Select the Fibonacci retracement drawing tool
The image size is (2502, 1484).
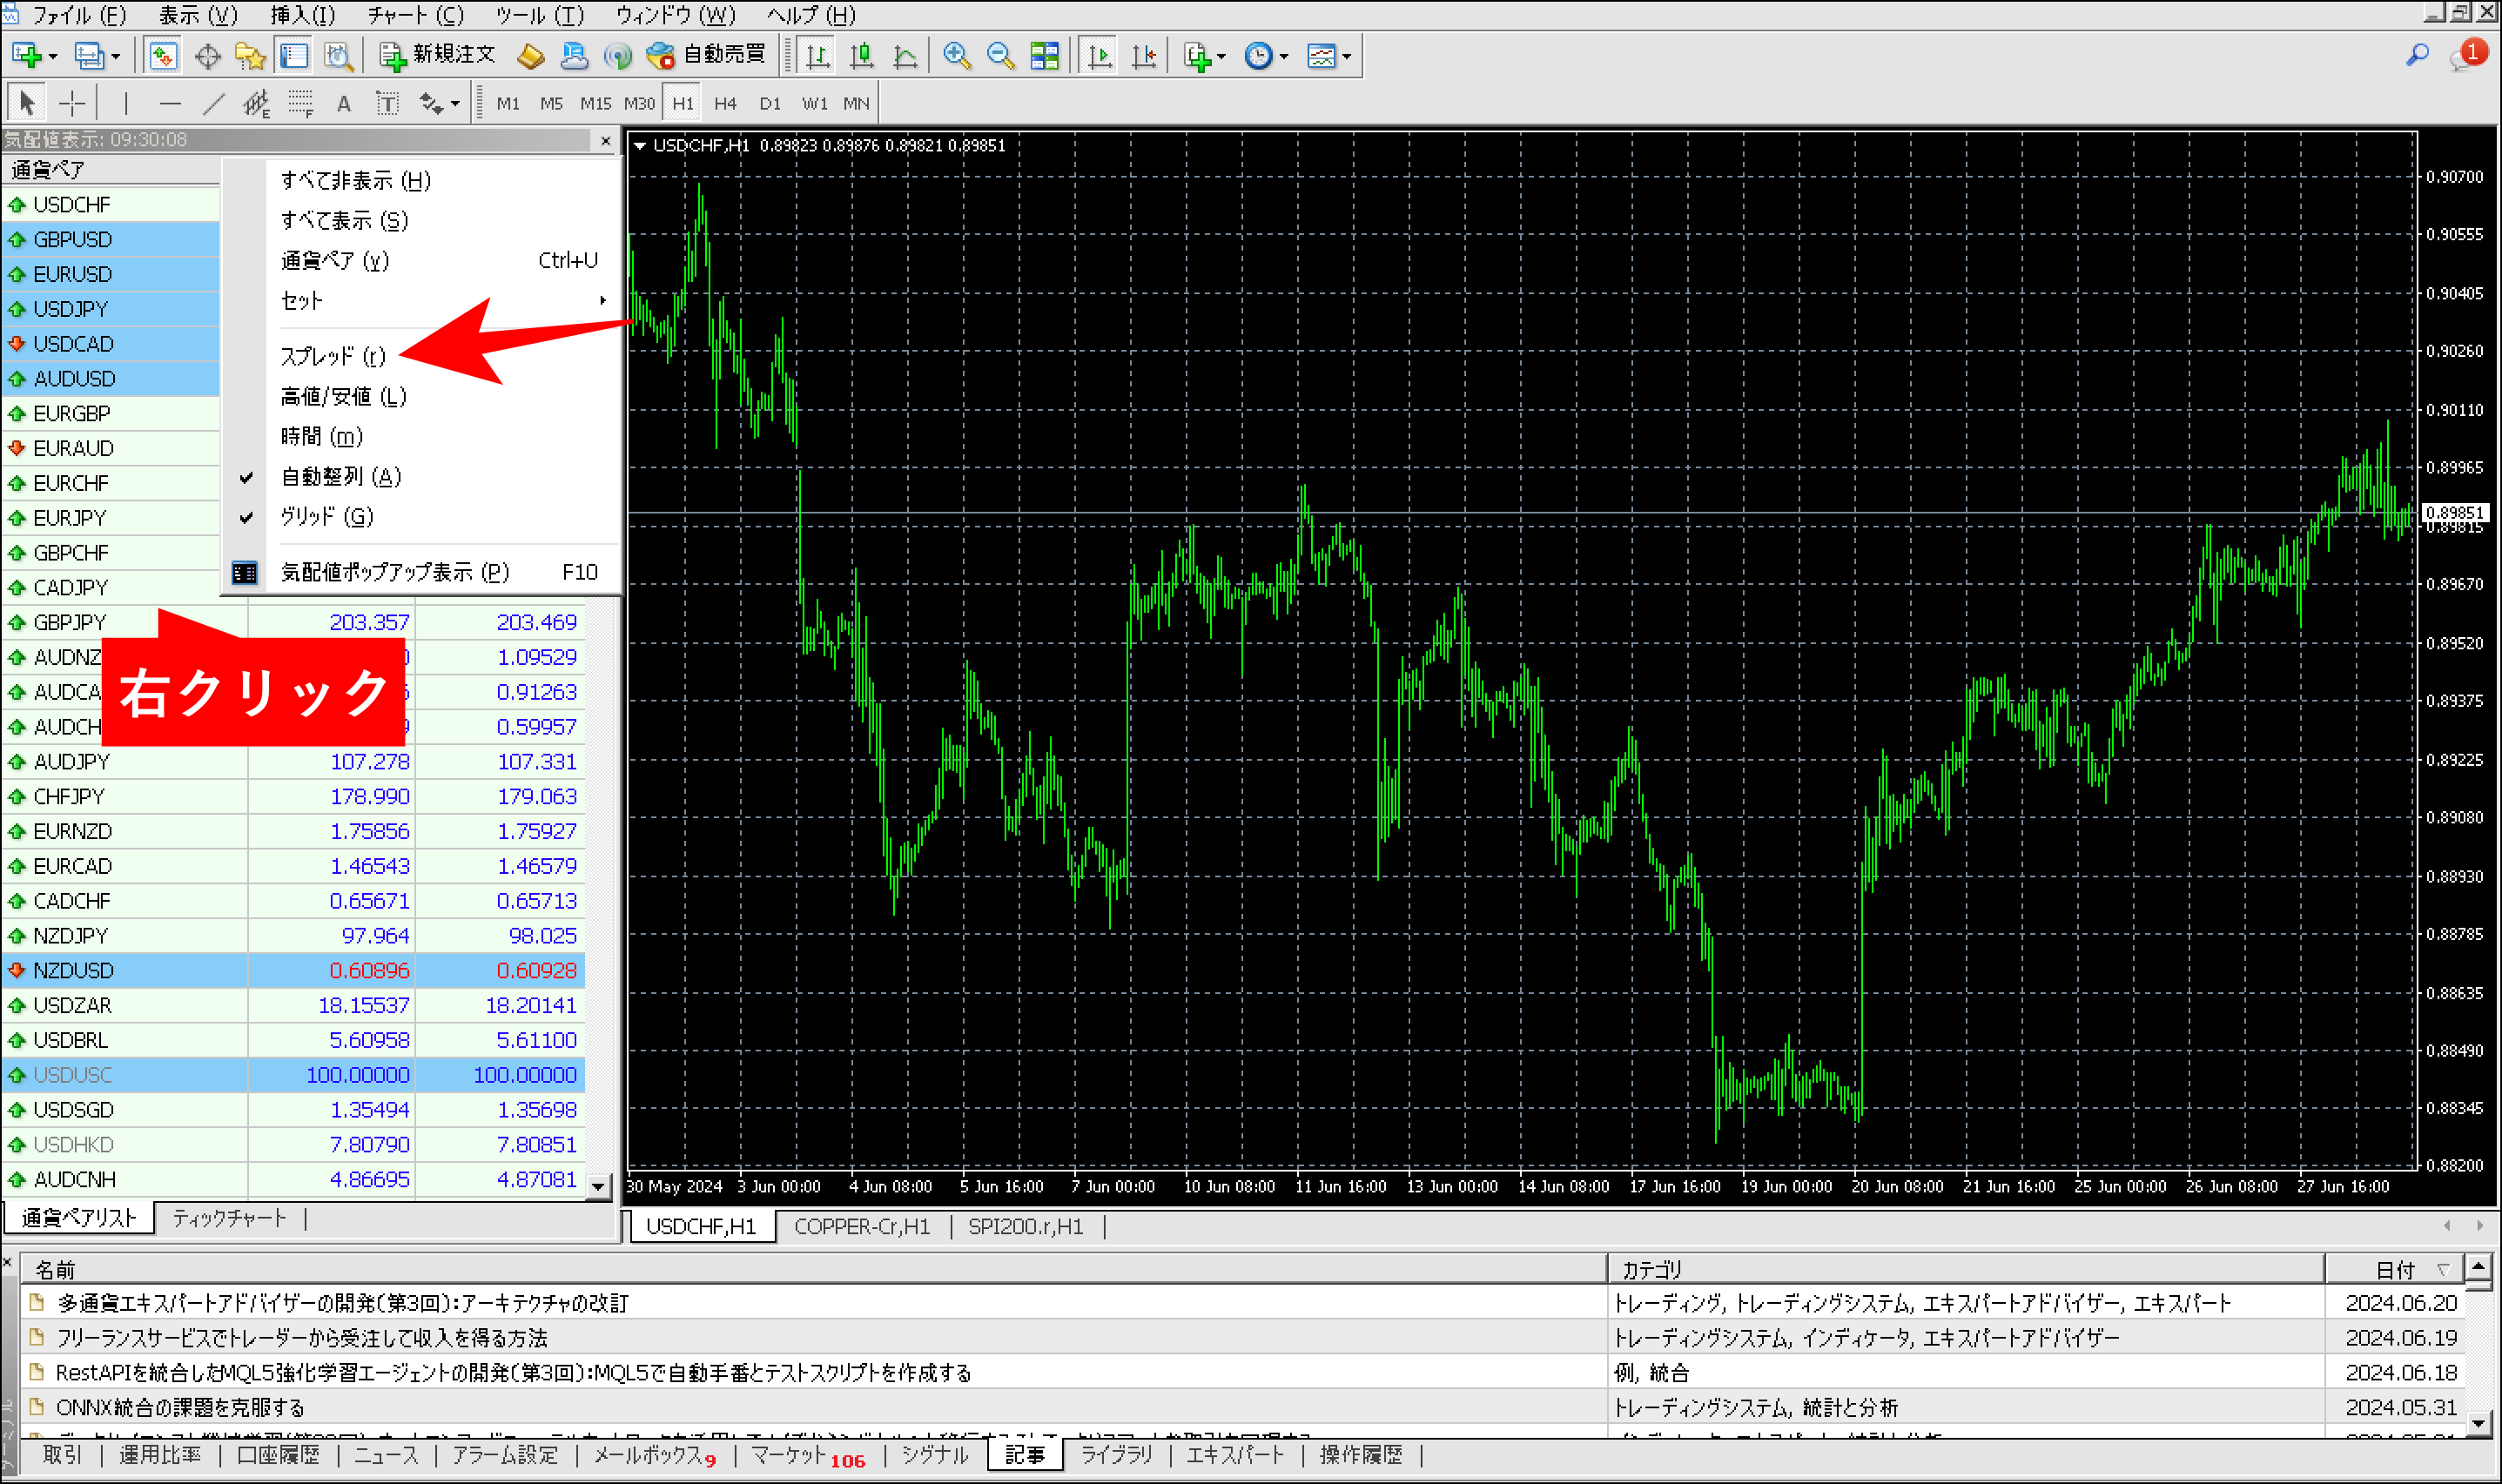pos(300,102)
